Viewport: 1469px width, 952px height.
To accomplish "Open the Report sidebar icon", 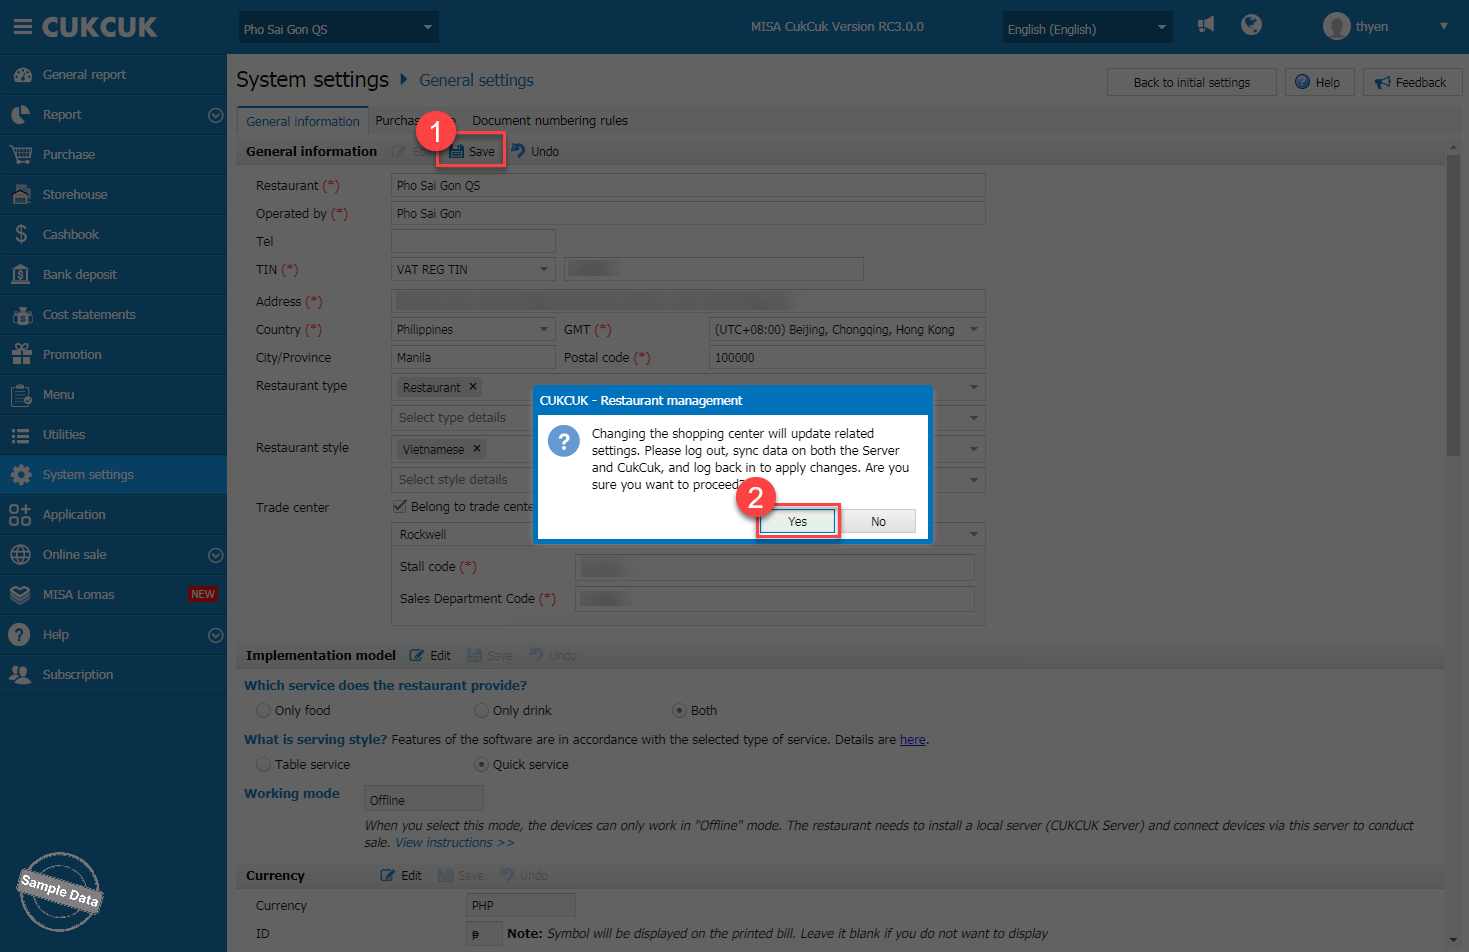I will point(21,115).
